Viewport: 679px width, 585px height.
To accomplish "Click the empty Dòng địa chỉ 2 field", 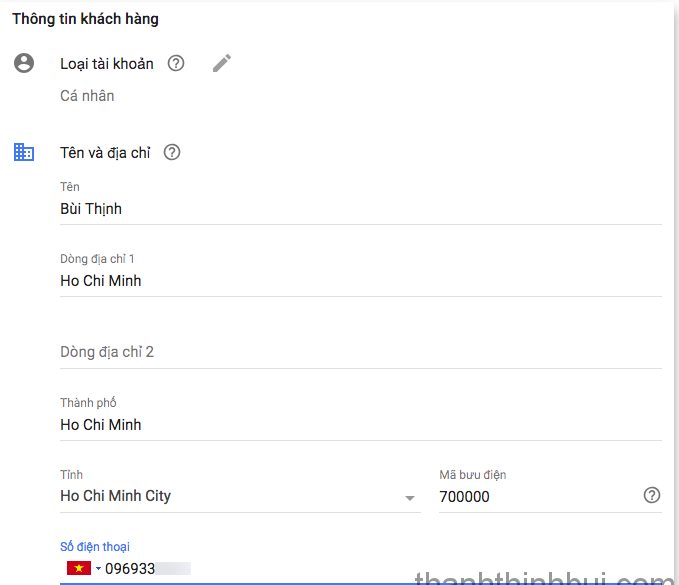I will (x=361, y=352).
